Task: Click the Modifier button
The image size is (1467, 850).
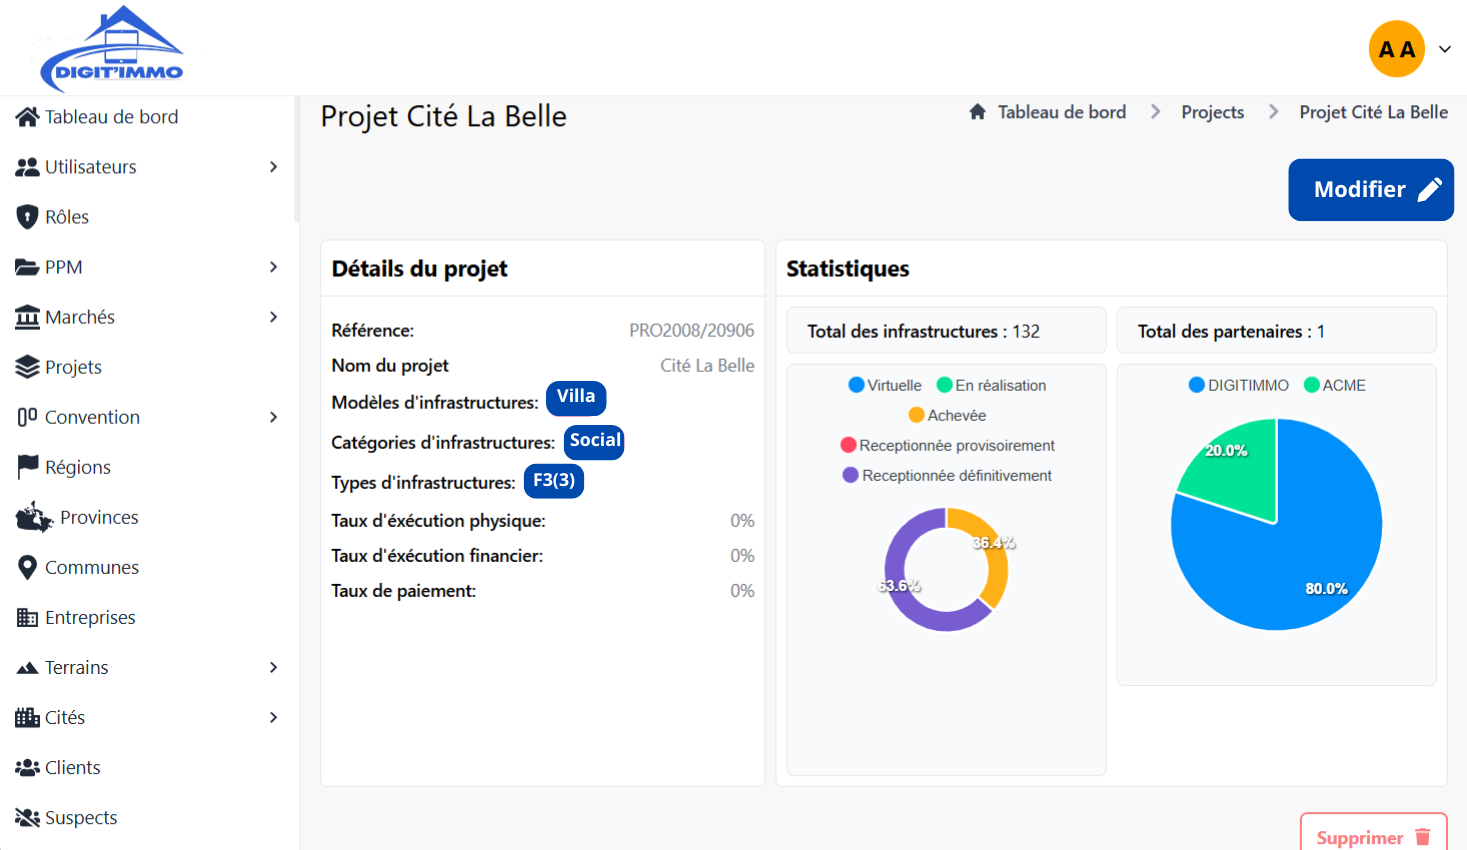Action: coord(1370,190)
